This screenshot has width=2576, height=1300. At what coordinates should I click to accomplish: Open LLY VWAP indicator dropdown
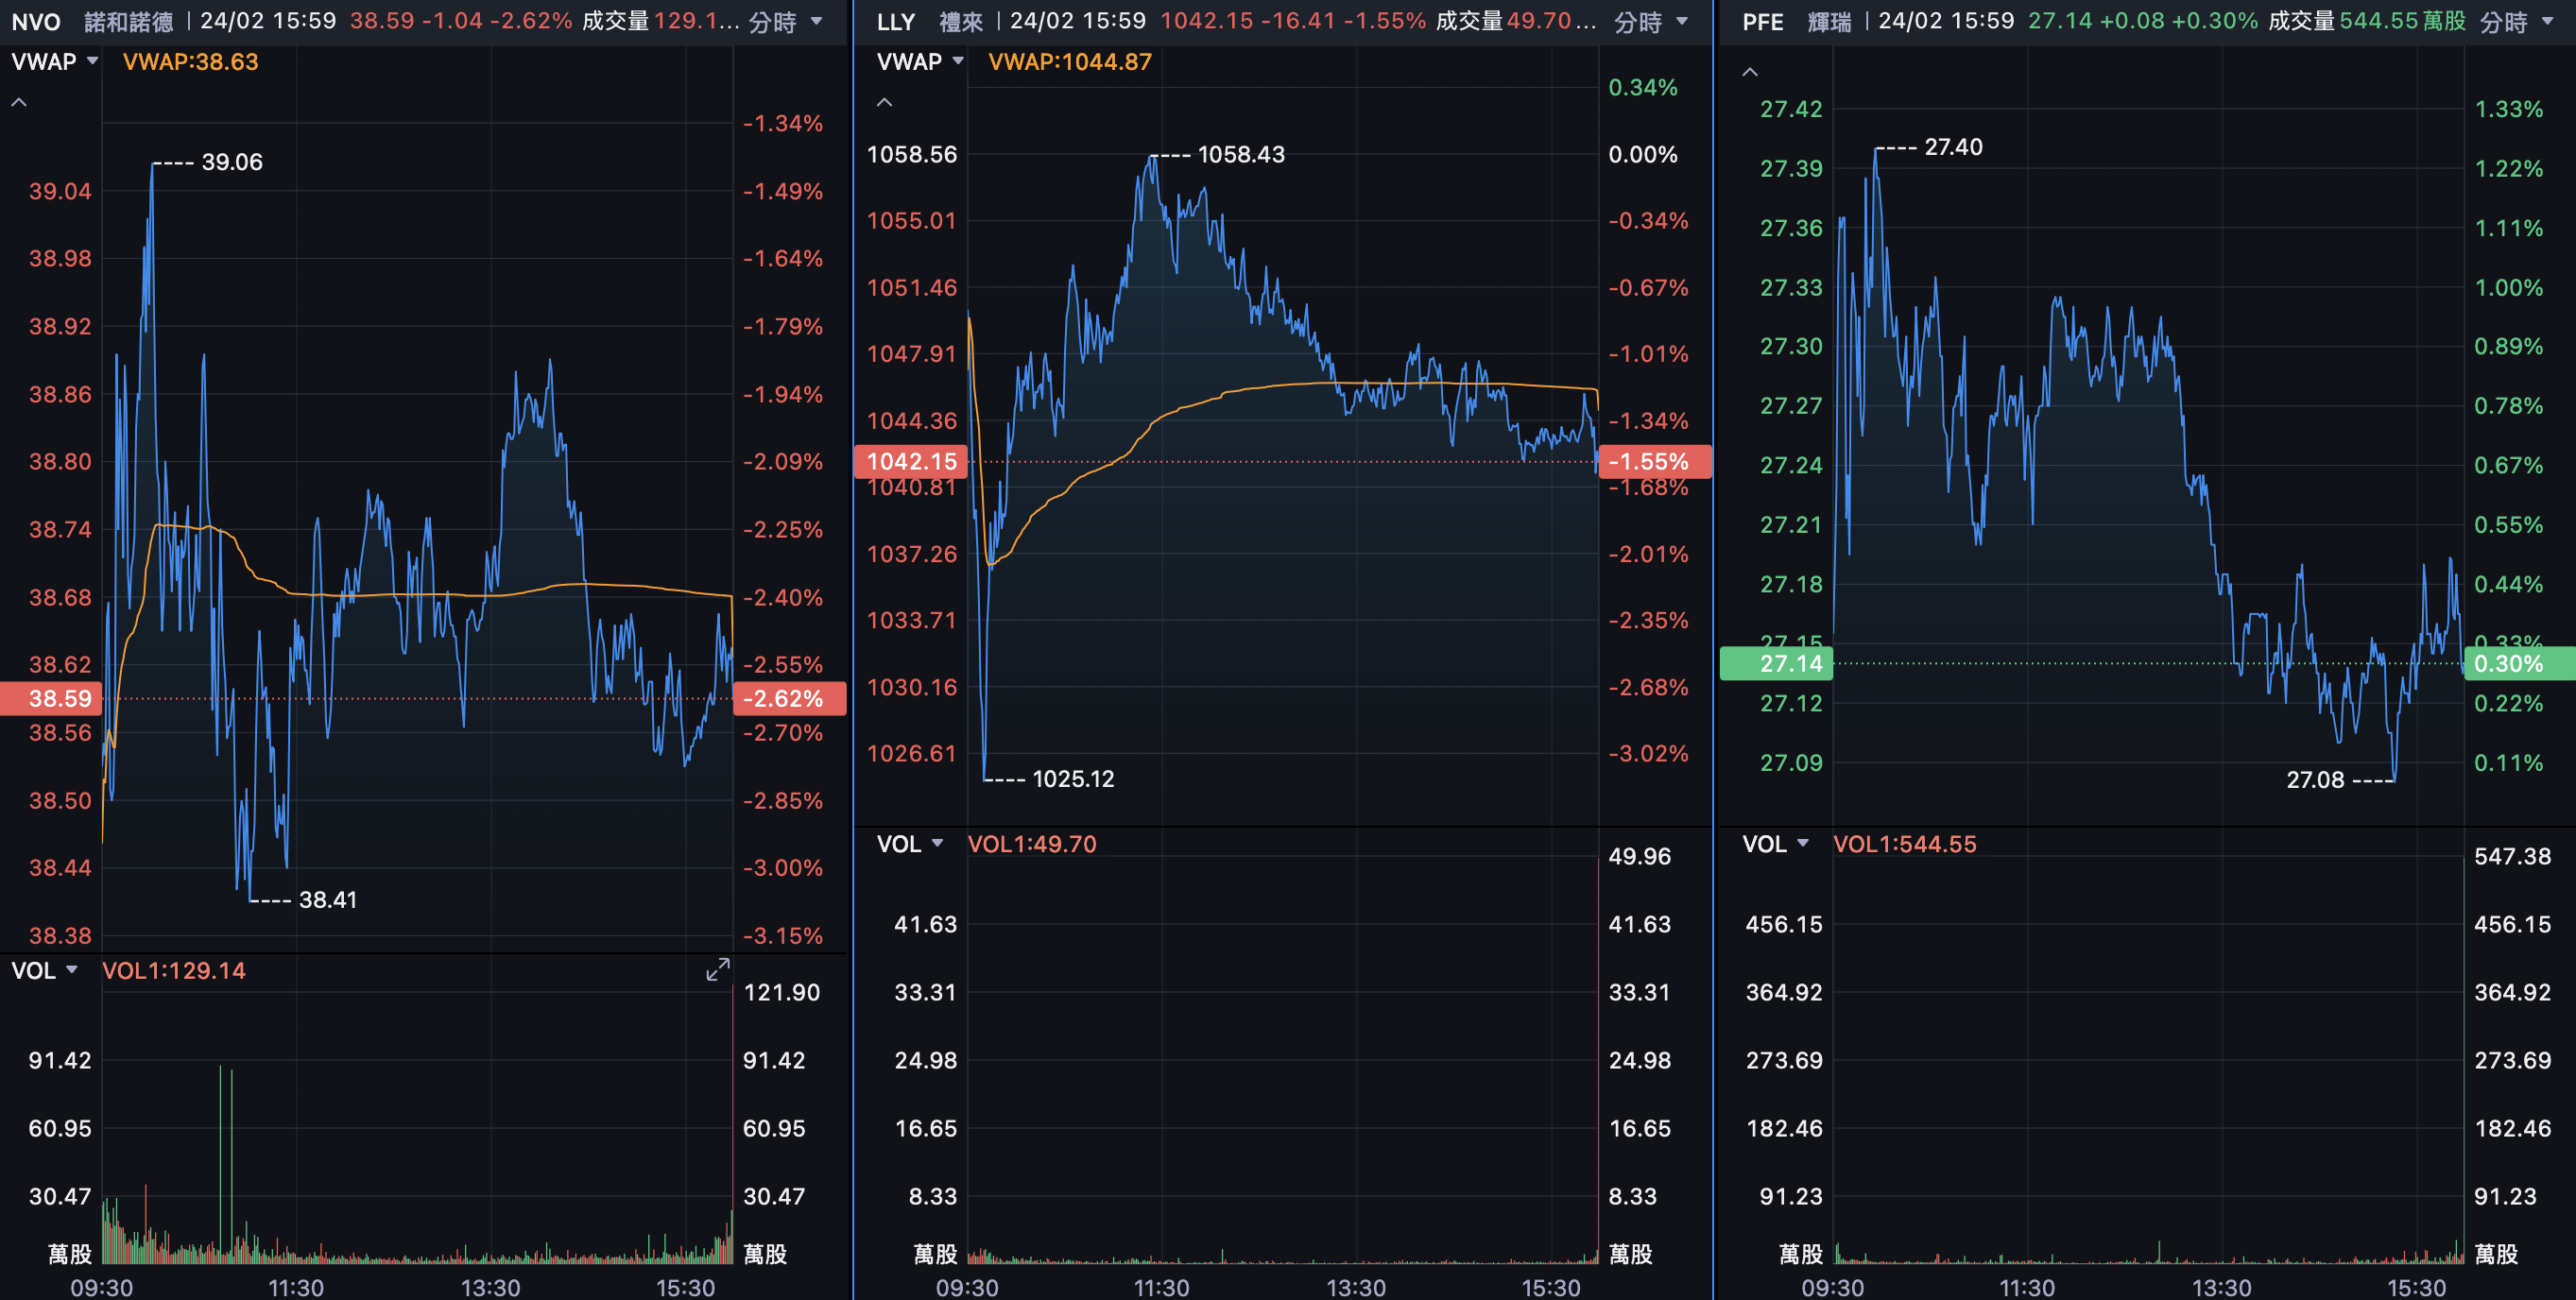pos(919,62)
